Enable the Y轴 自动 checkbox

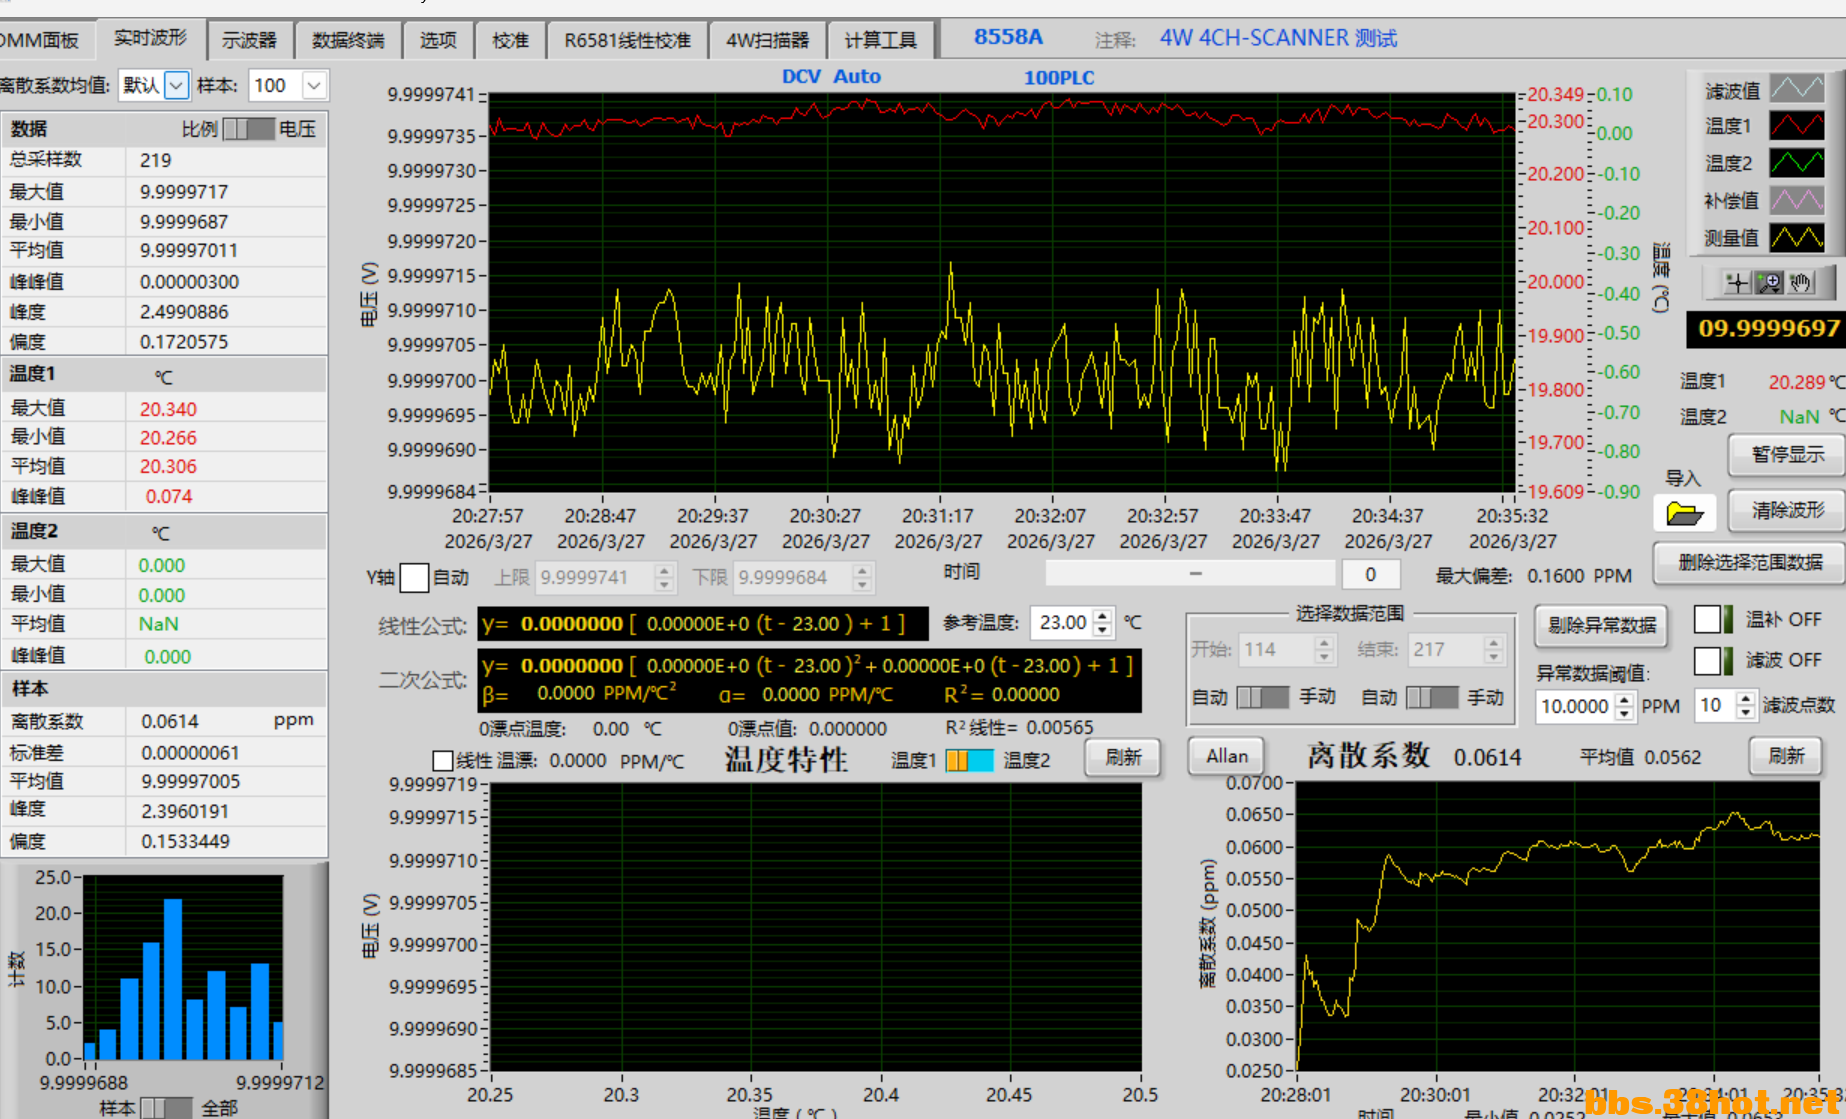coord(414,577)
